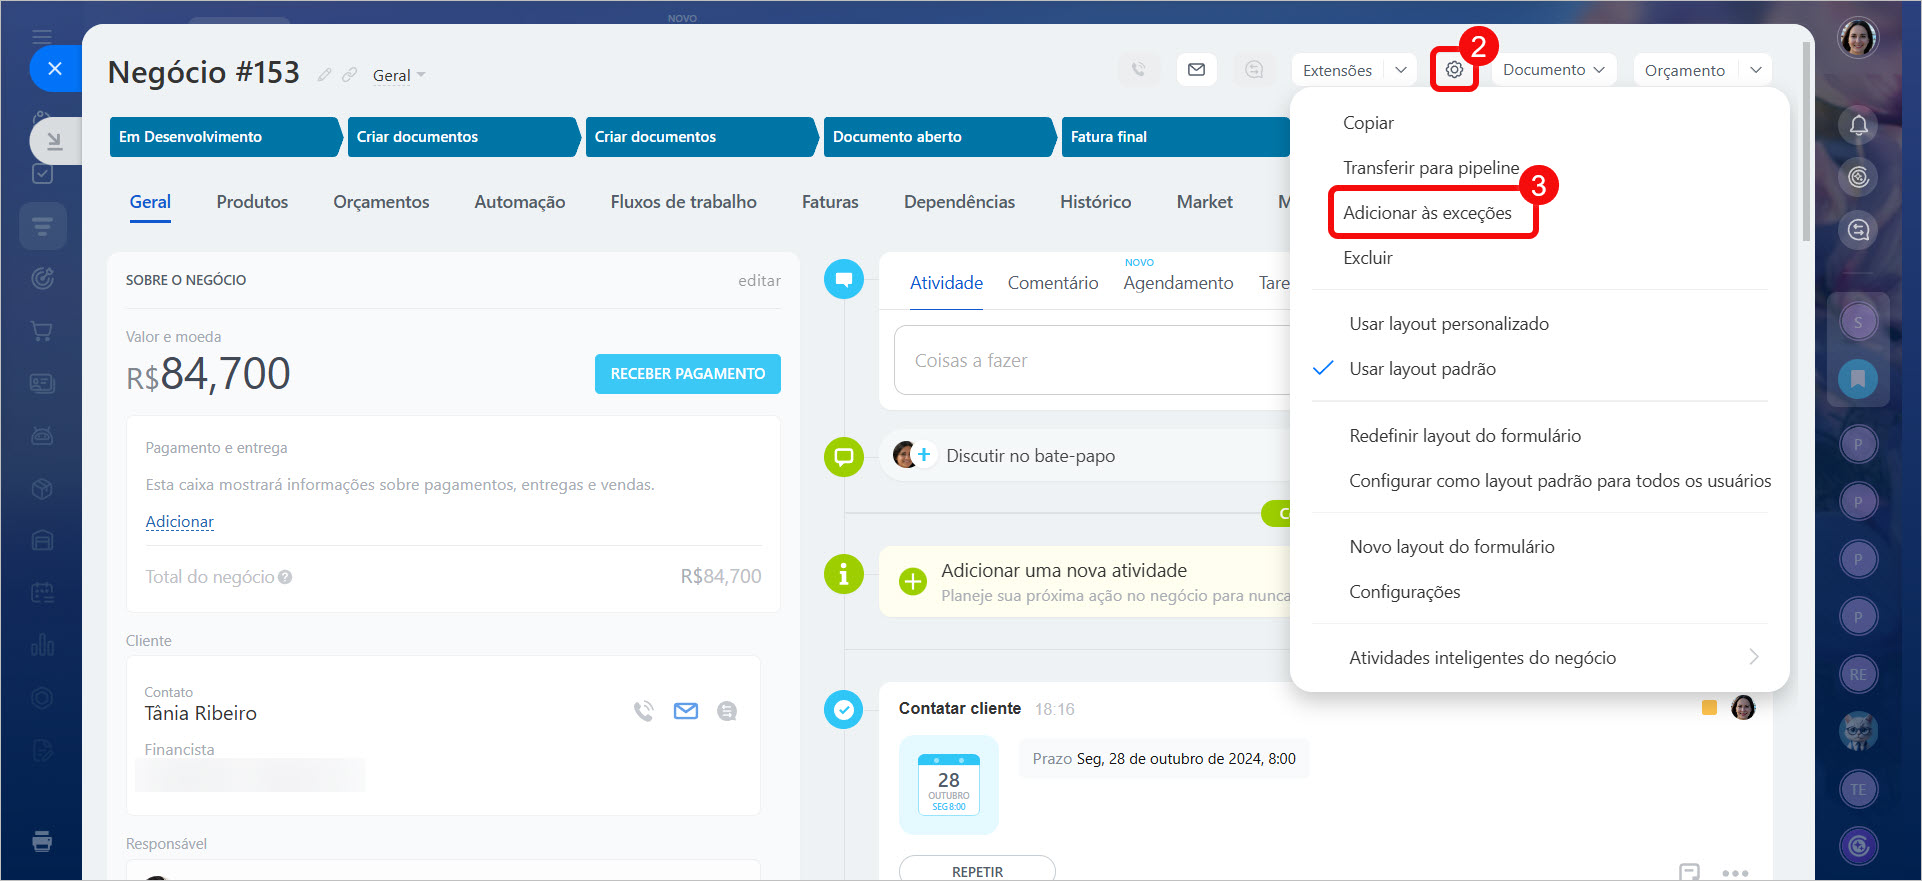Click editar in Sobre o negócio
The image size is (1922, 881).
tap(759, 281)
